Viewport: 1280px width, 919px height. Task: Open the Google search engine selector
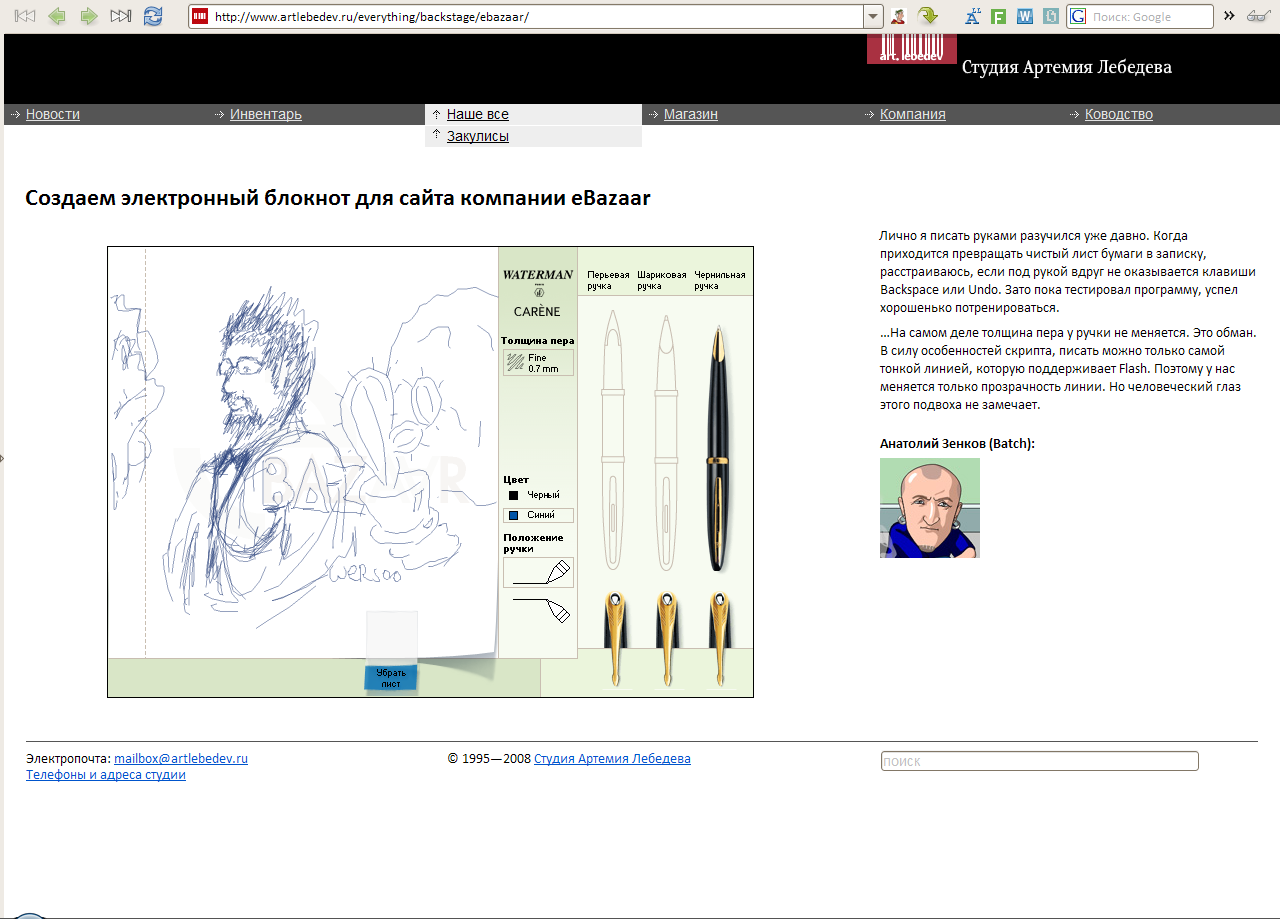click(1078, 17)
